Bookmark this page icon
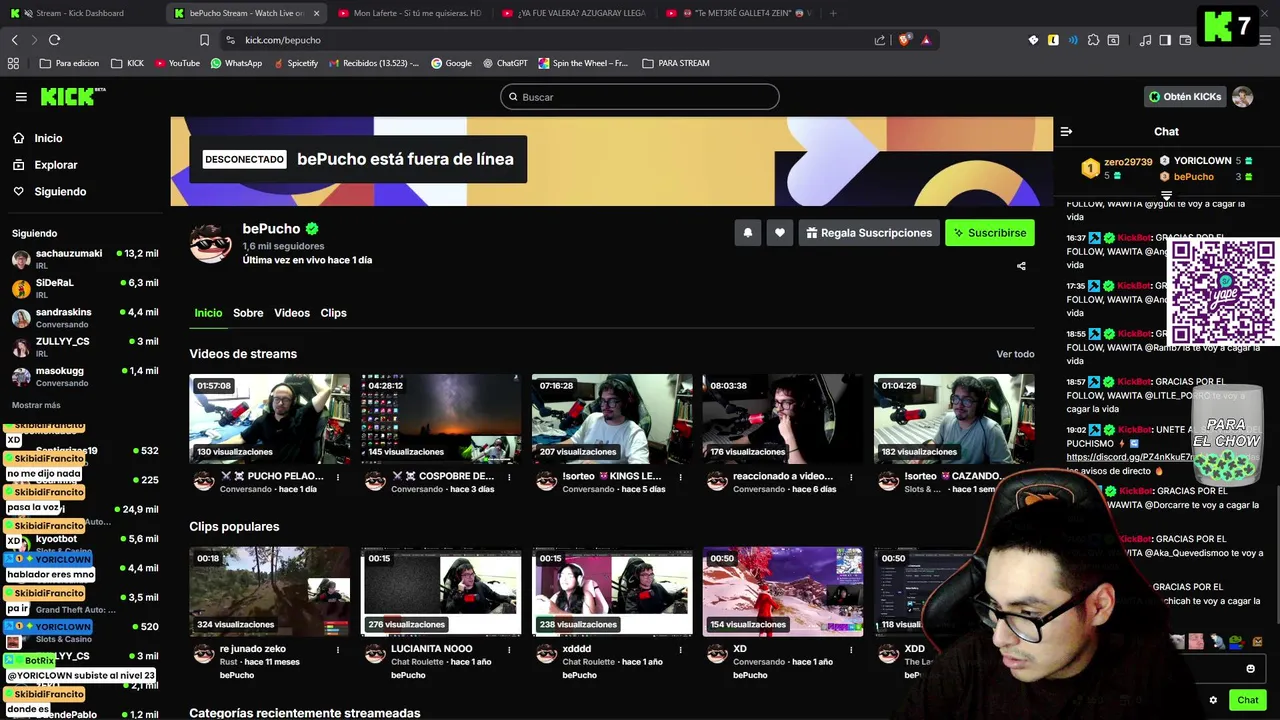Image resolution: width=1280 pixels, height=720 pixels. 204,40
